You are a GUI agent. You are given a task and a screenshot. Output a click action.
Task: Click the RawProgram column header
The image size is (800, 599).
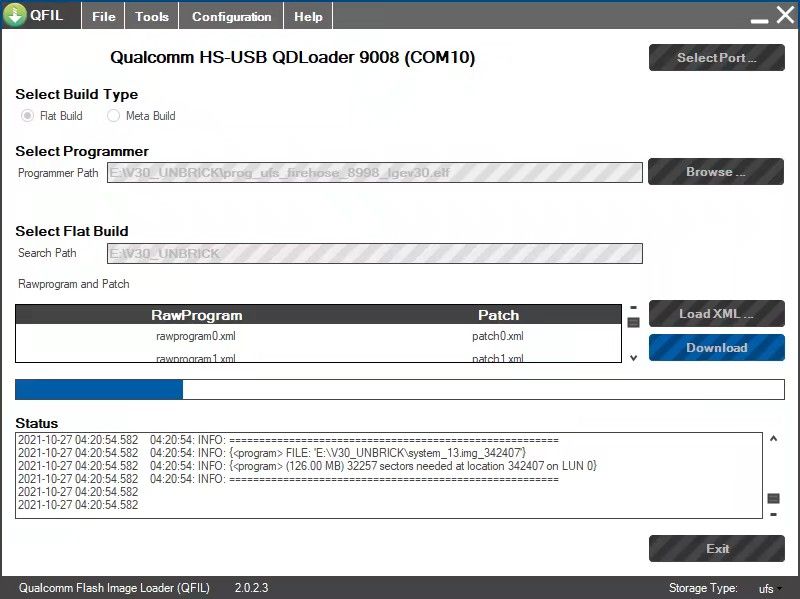(196, 315)
